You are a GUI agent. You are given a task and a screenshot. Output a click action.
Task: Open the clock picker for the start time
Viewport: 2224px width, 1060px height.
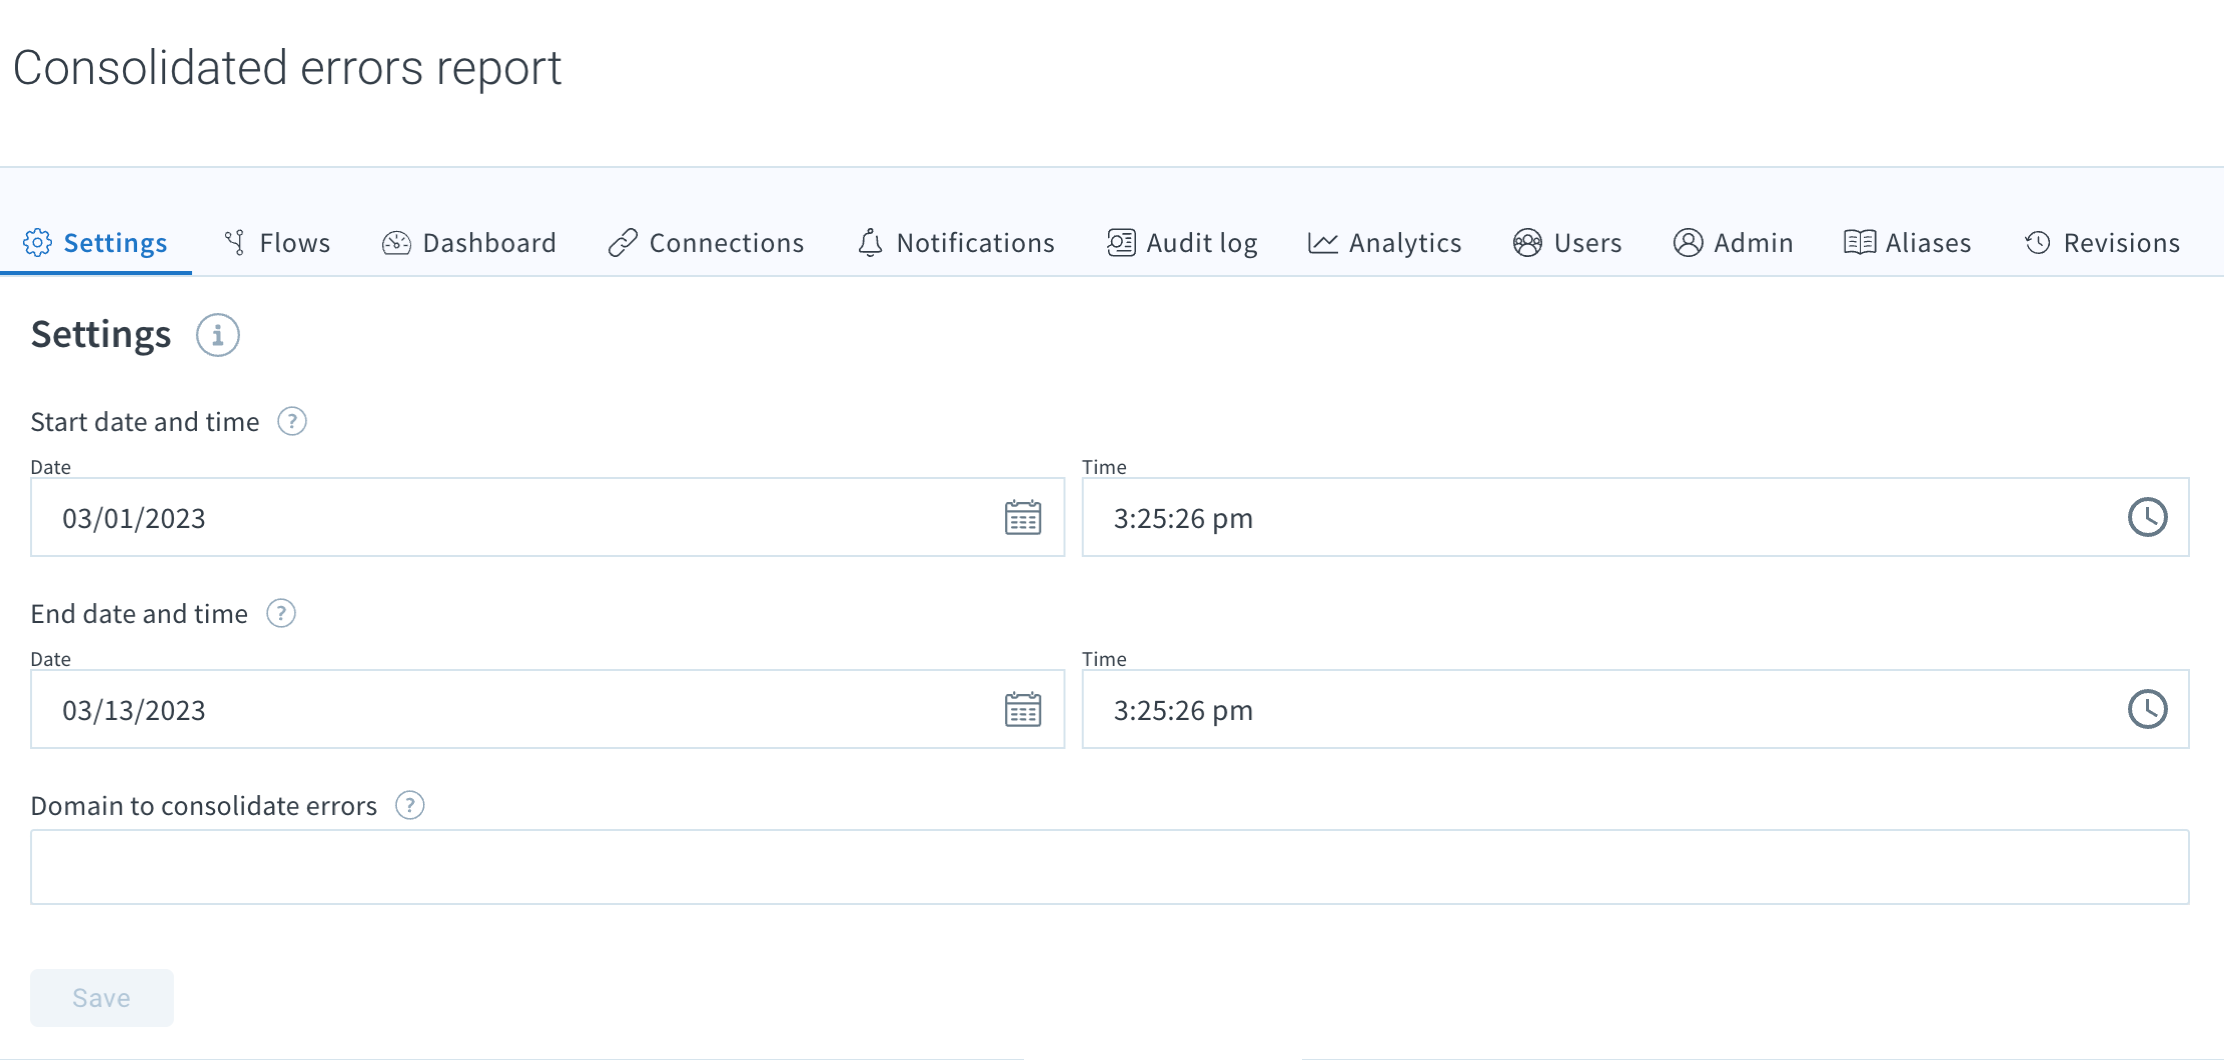coord(2148,517)
